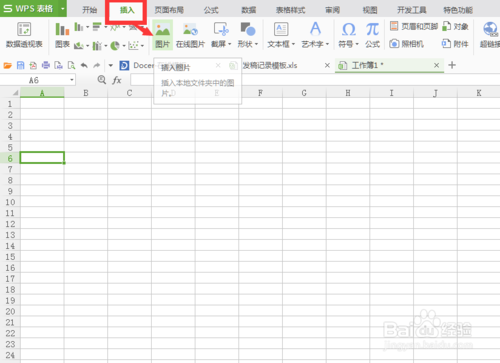Add a new document tab with plus
Screen dimensions: 500x363
pos(452,65)
